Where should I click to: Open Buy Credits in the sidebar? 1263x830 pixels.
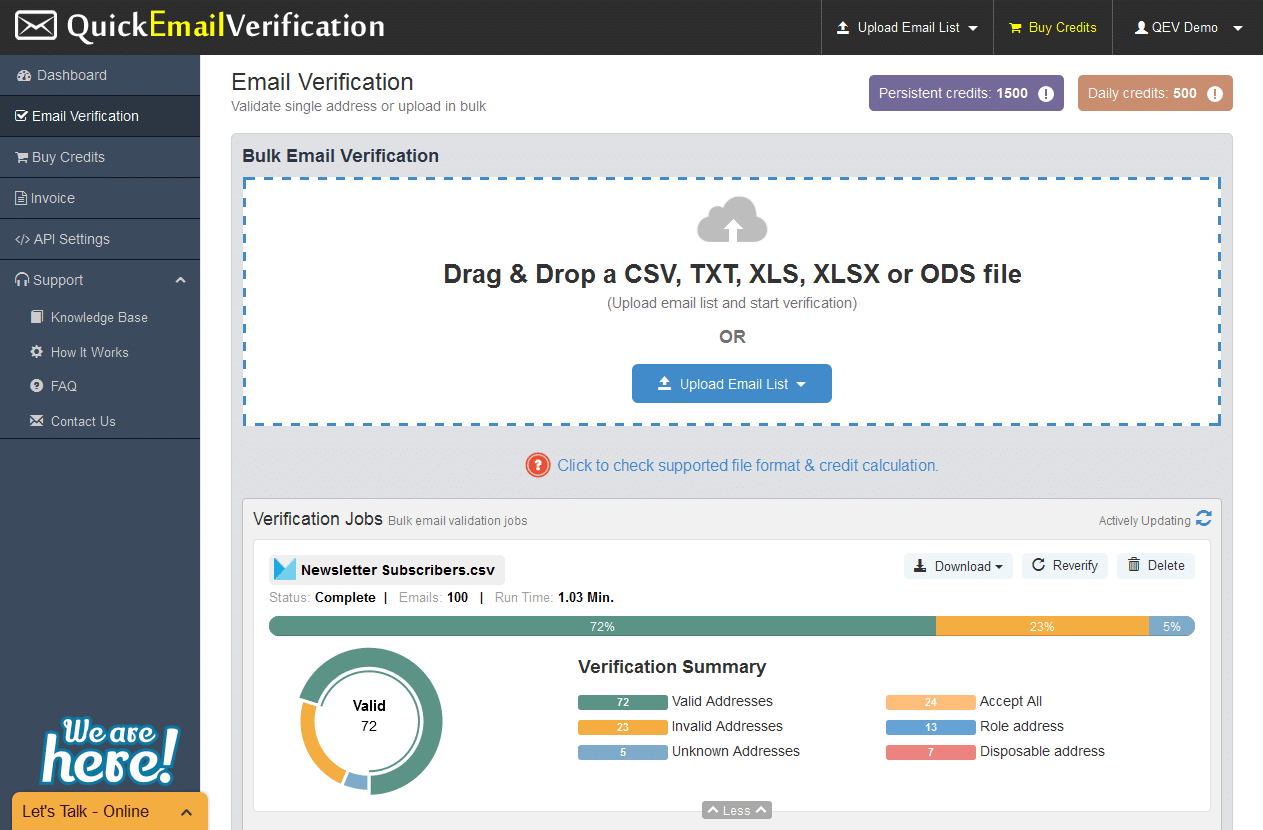[100, 157]
